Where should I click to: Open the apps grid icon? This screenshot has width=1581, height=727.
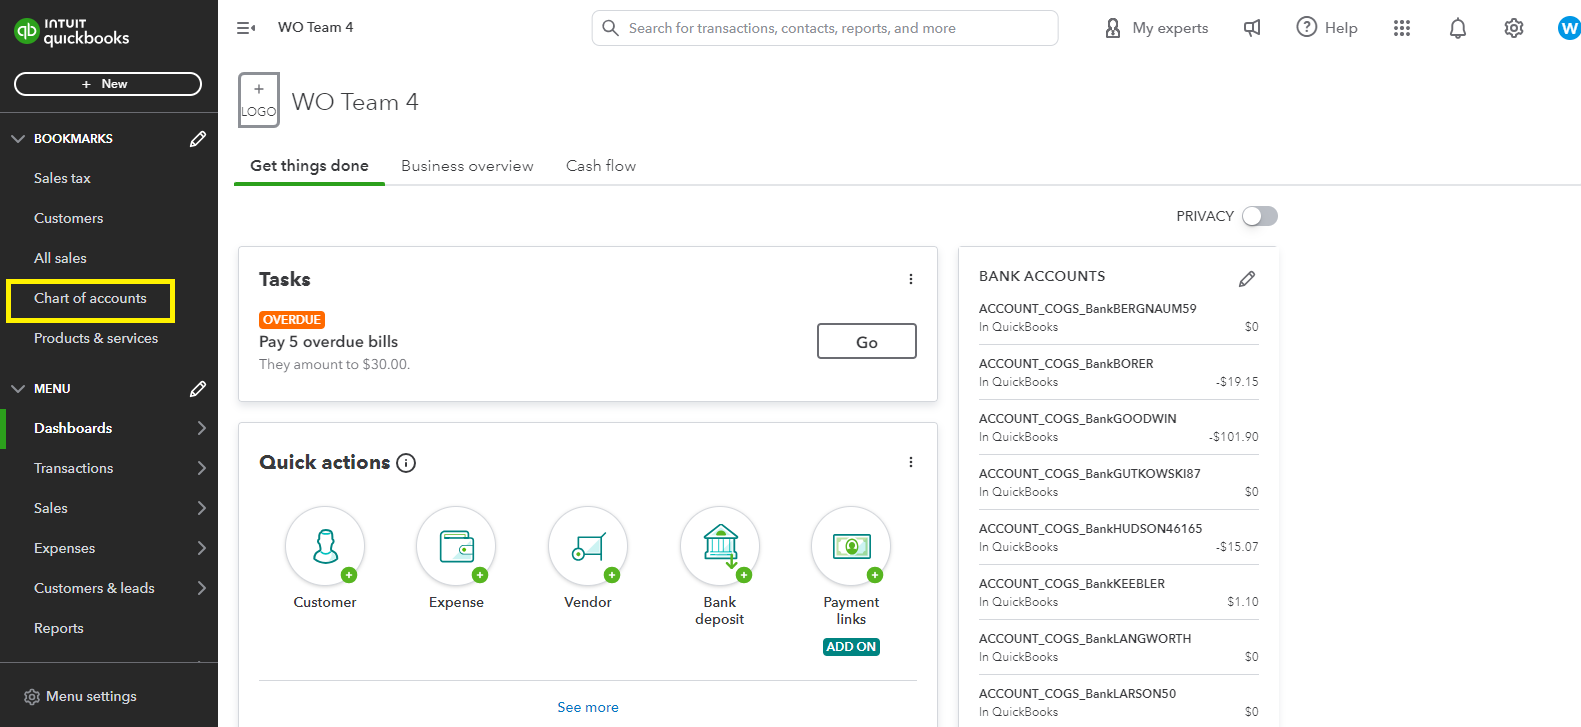(1402, 28)
